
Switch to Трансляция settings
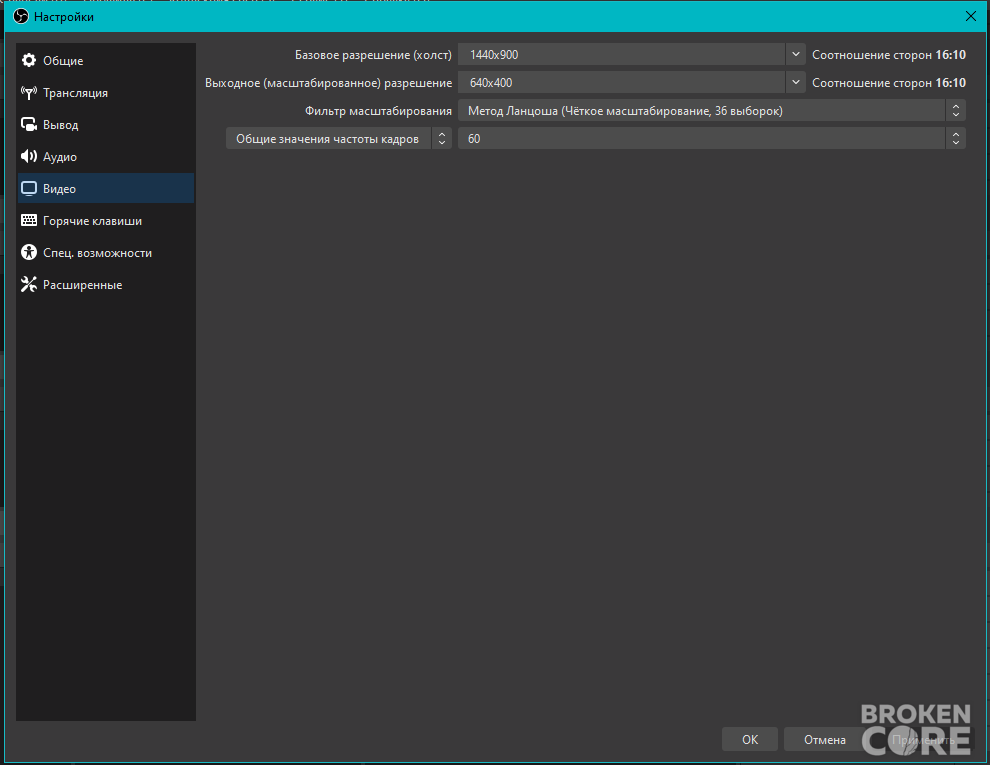click(106, 93)
